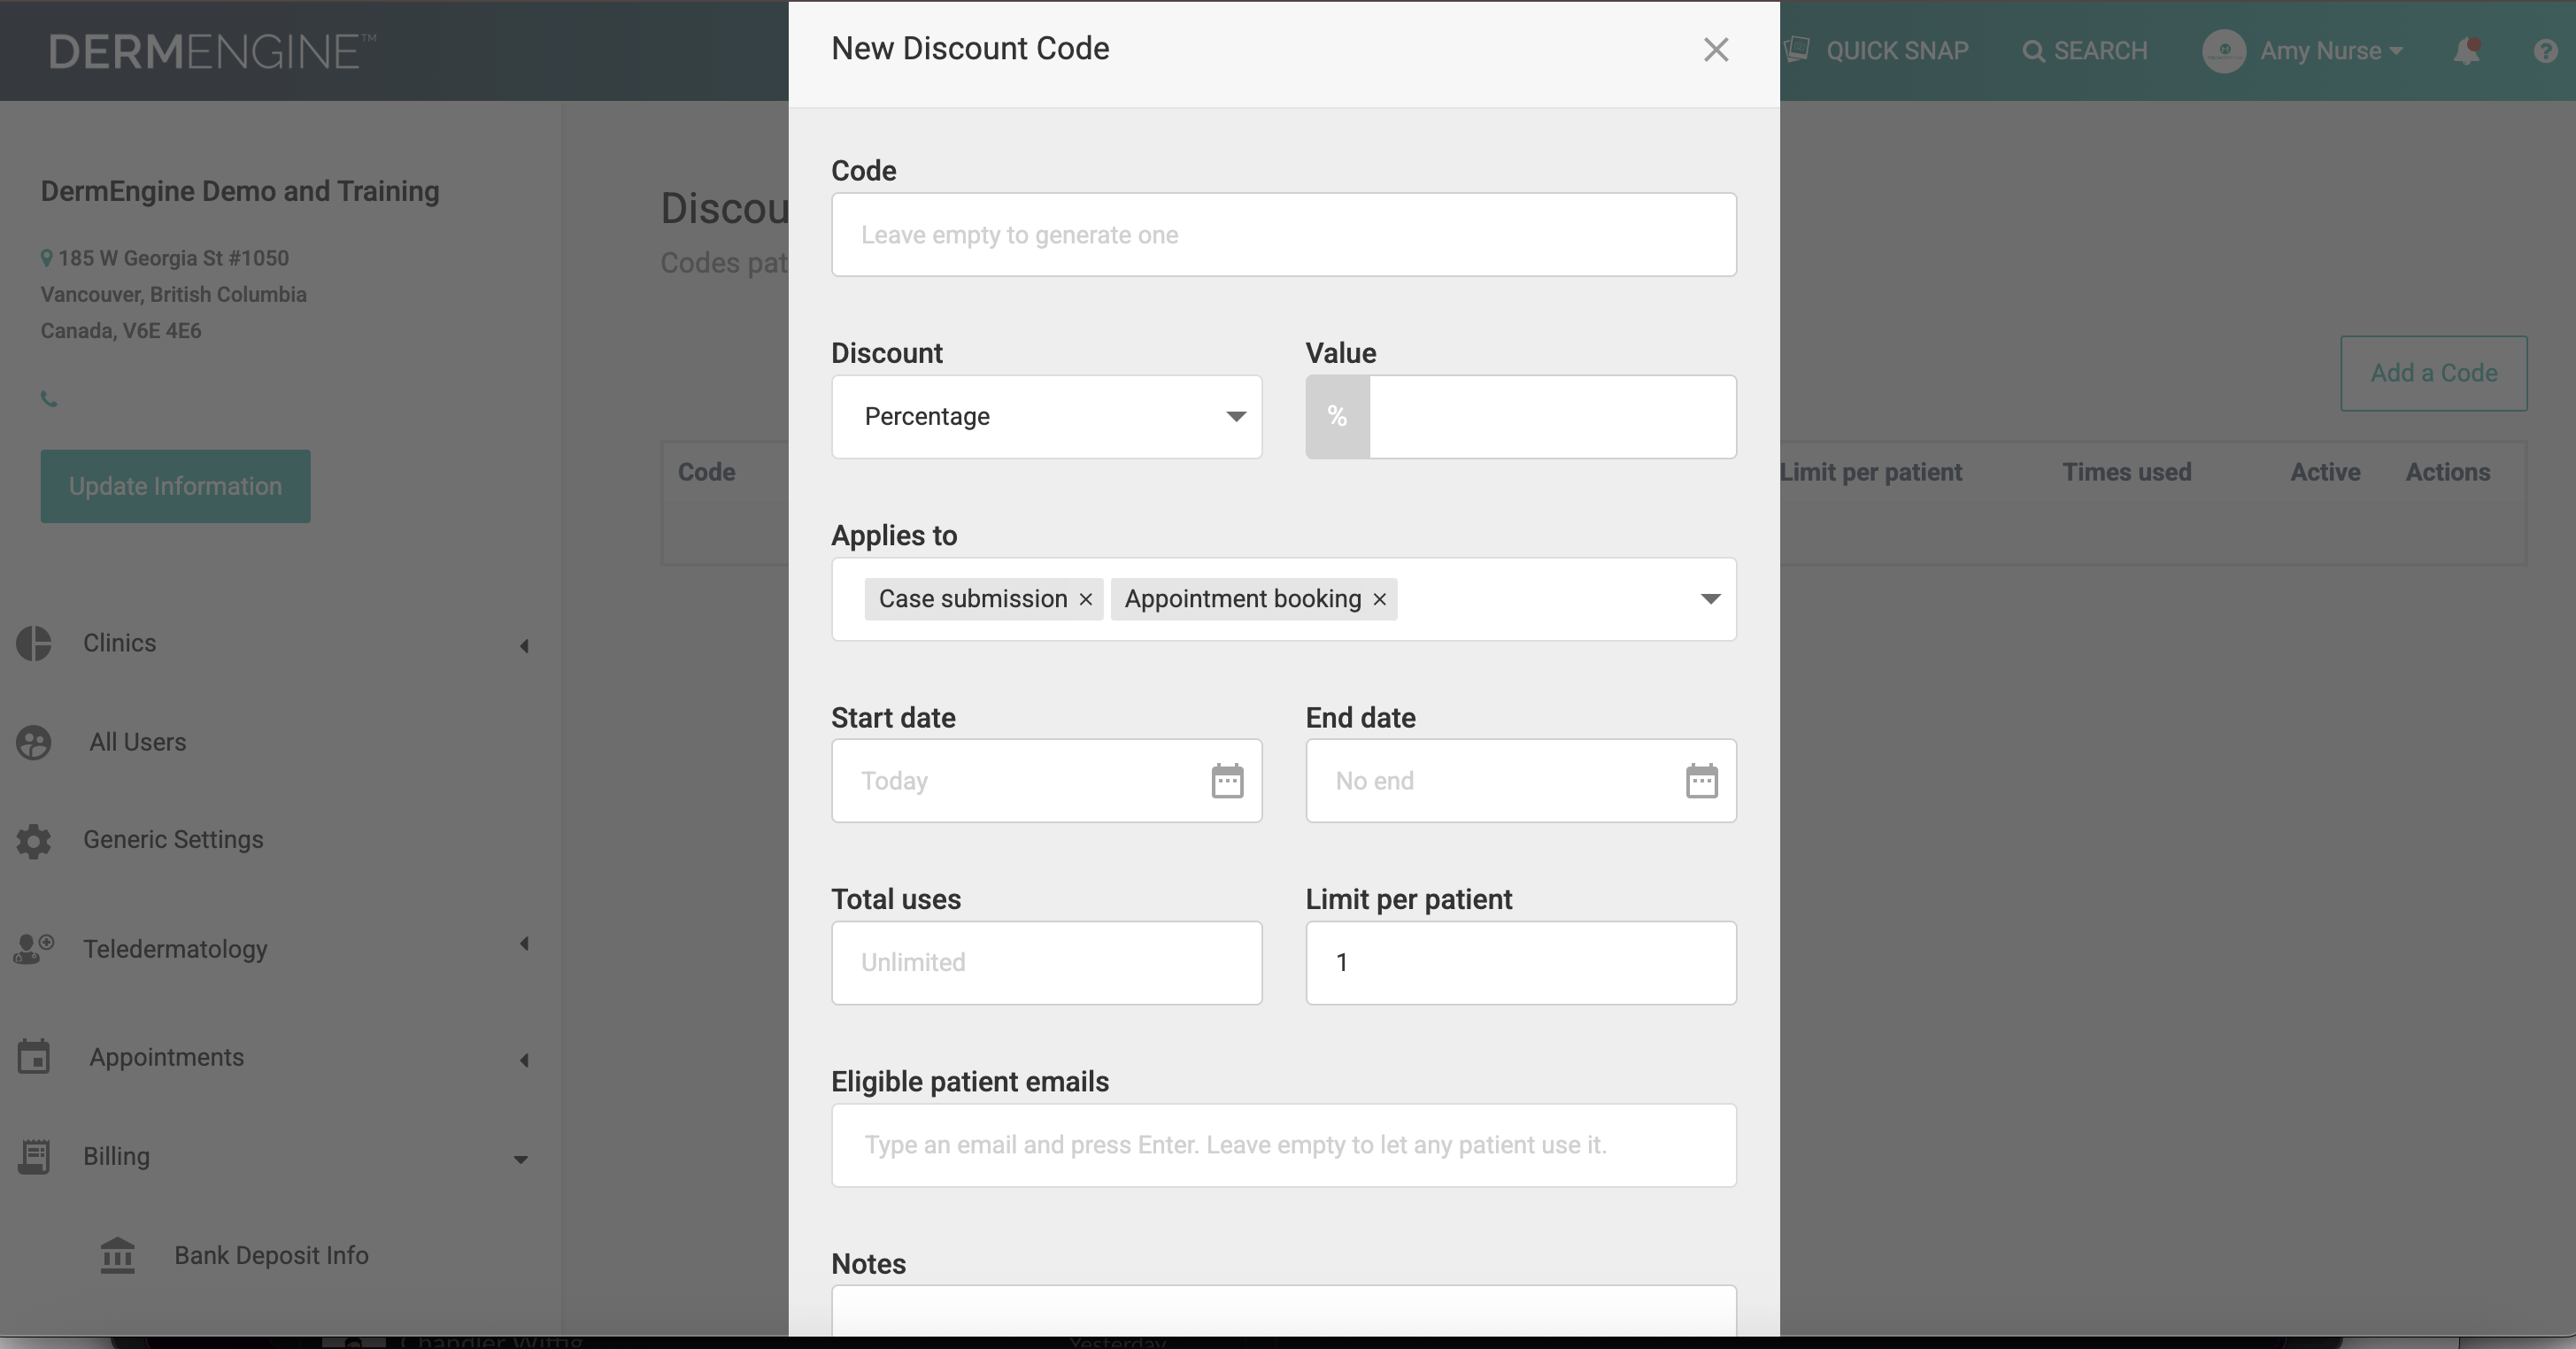Screen dimensions: 2576x1349
Task: Click the Update Information button
Action: point(175,486)
